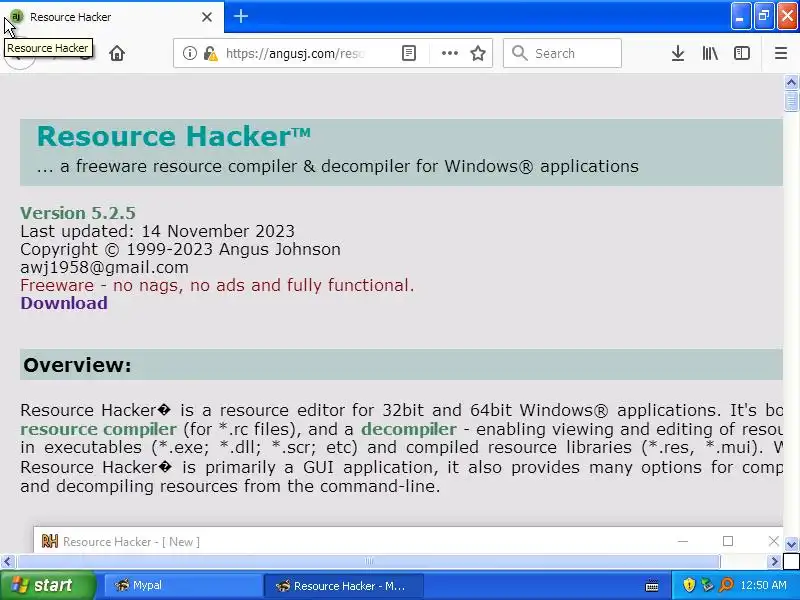The width and height of the screenshot is (800, 600).
Task: Select the Resource Hacker browser tab
Action: click(x=111, y=17)
